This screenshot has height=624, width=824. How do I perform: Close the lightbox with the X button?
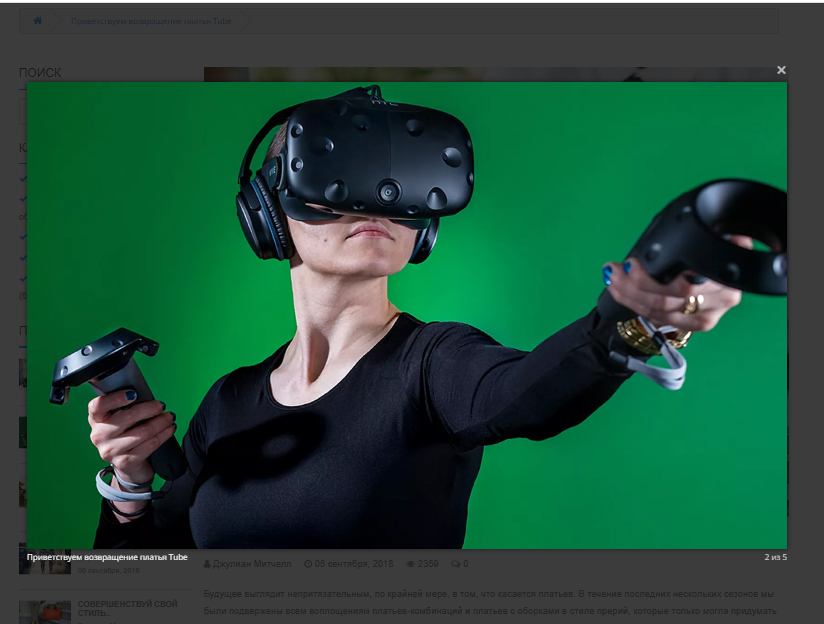781,70
